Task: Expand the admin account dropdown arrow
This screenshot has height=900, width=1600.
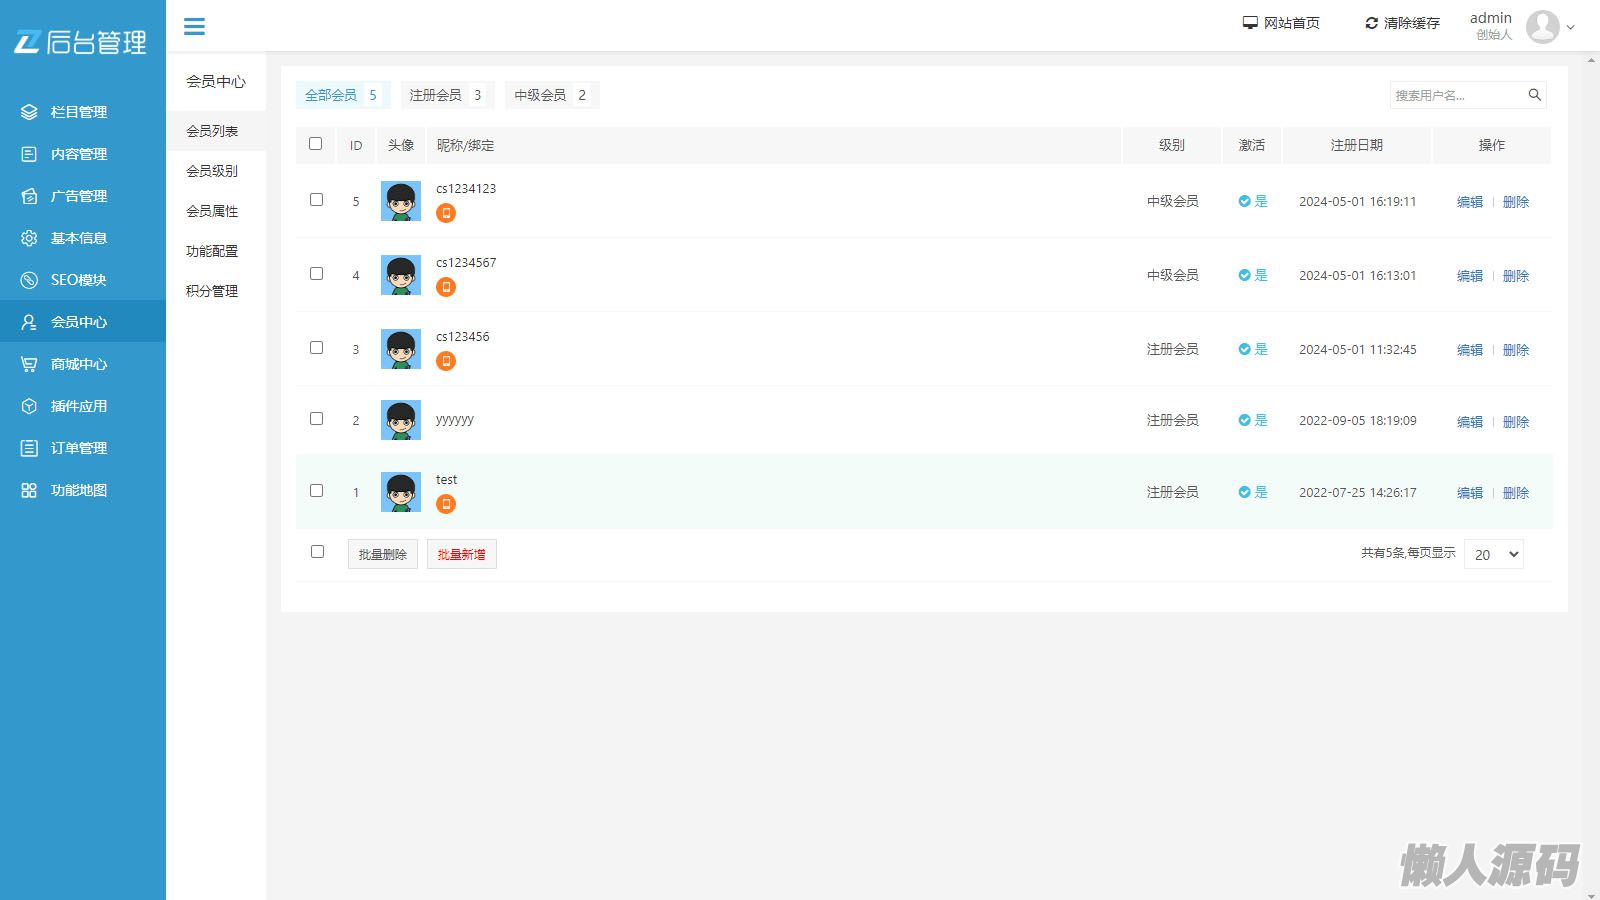Action: 1570,28
